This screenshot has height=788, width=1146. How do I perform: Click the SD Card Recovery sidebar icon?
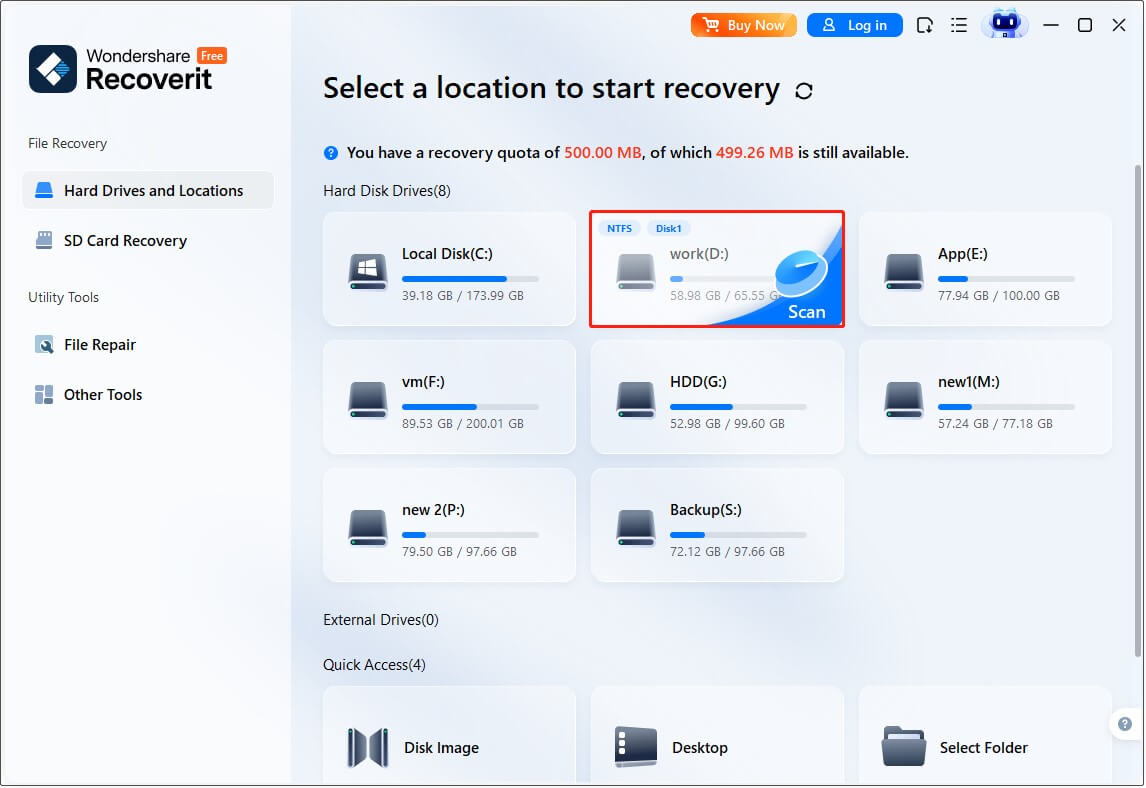point(44,240)
